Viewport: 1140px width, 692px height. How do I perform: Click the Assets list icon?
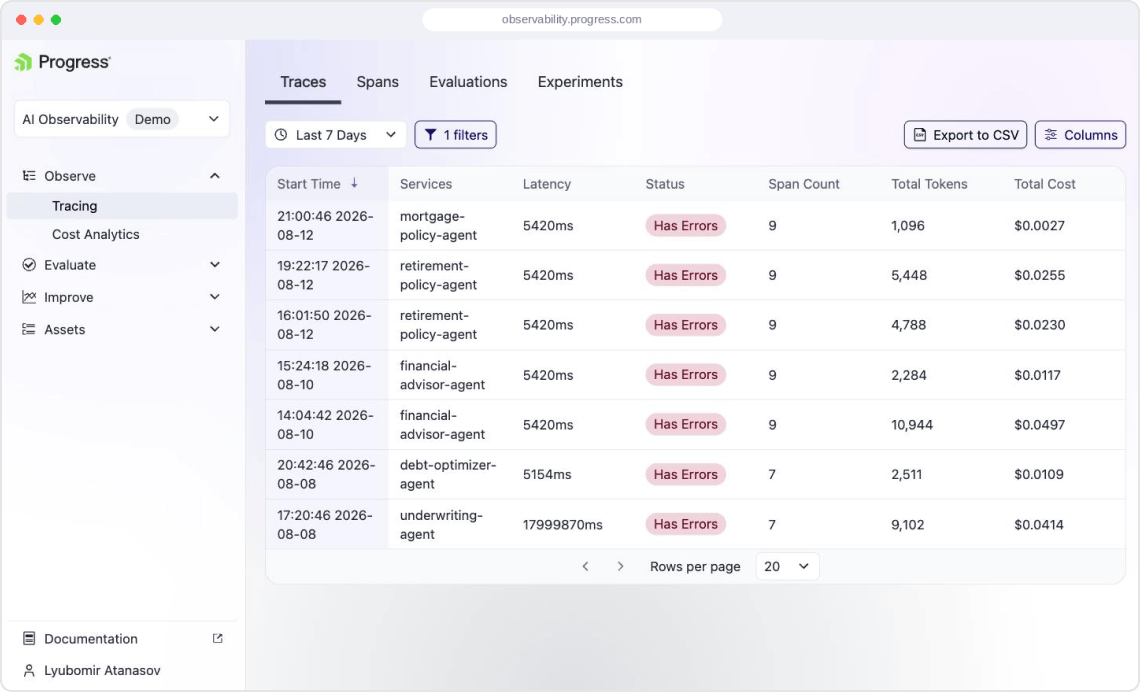(x=29, y=329)
